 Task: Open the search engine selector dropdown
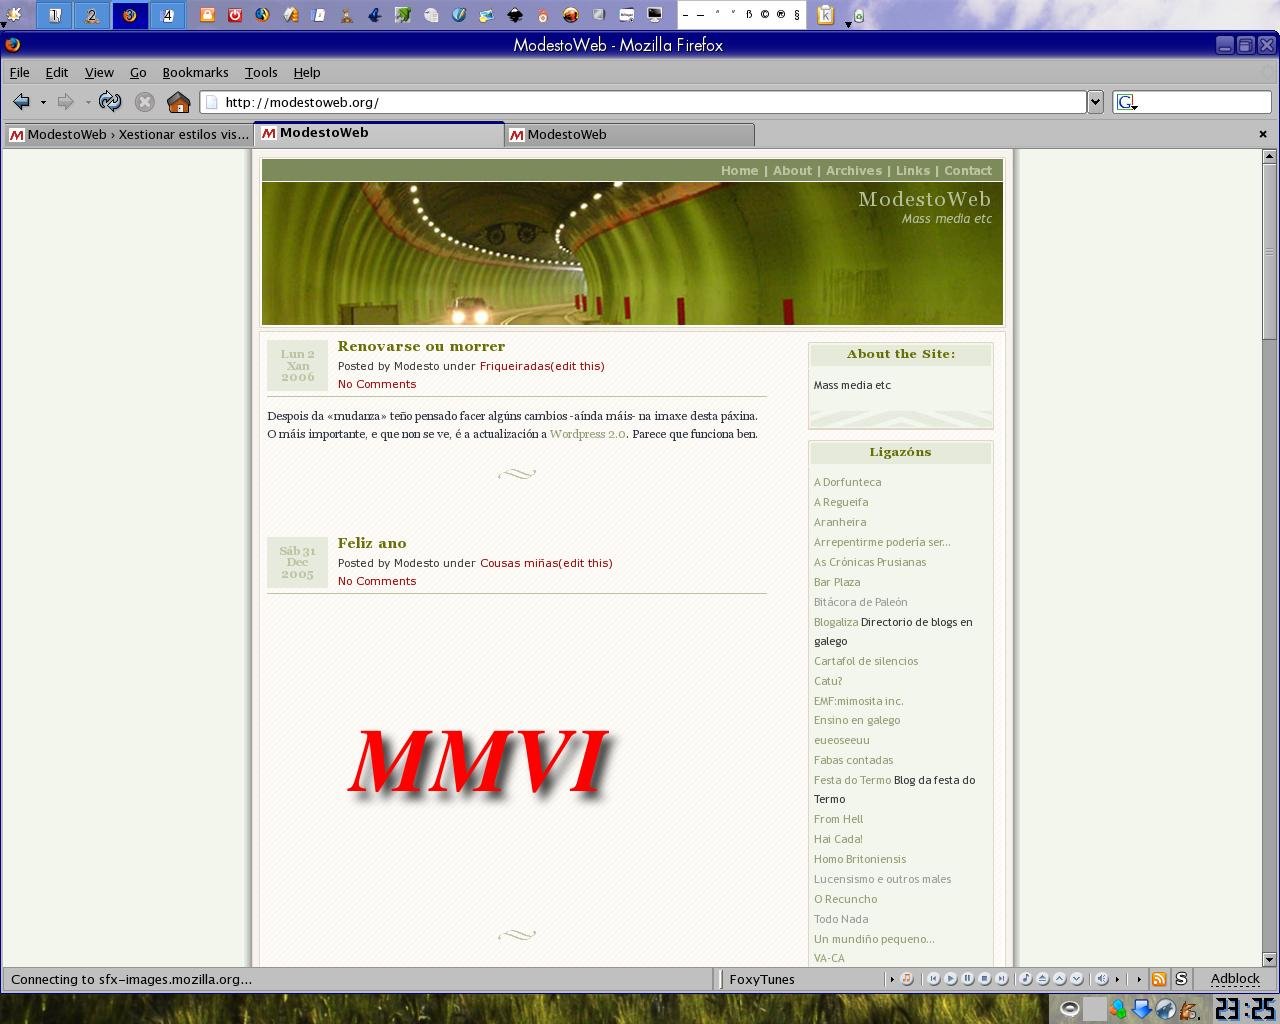tap(1128, 102)
